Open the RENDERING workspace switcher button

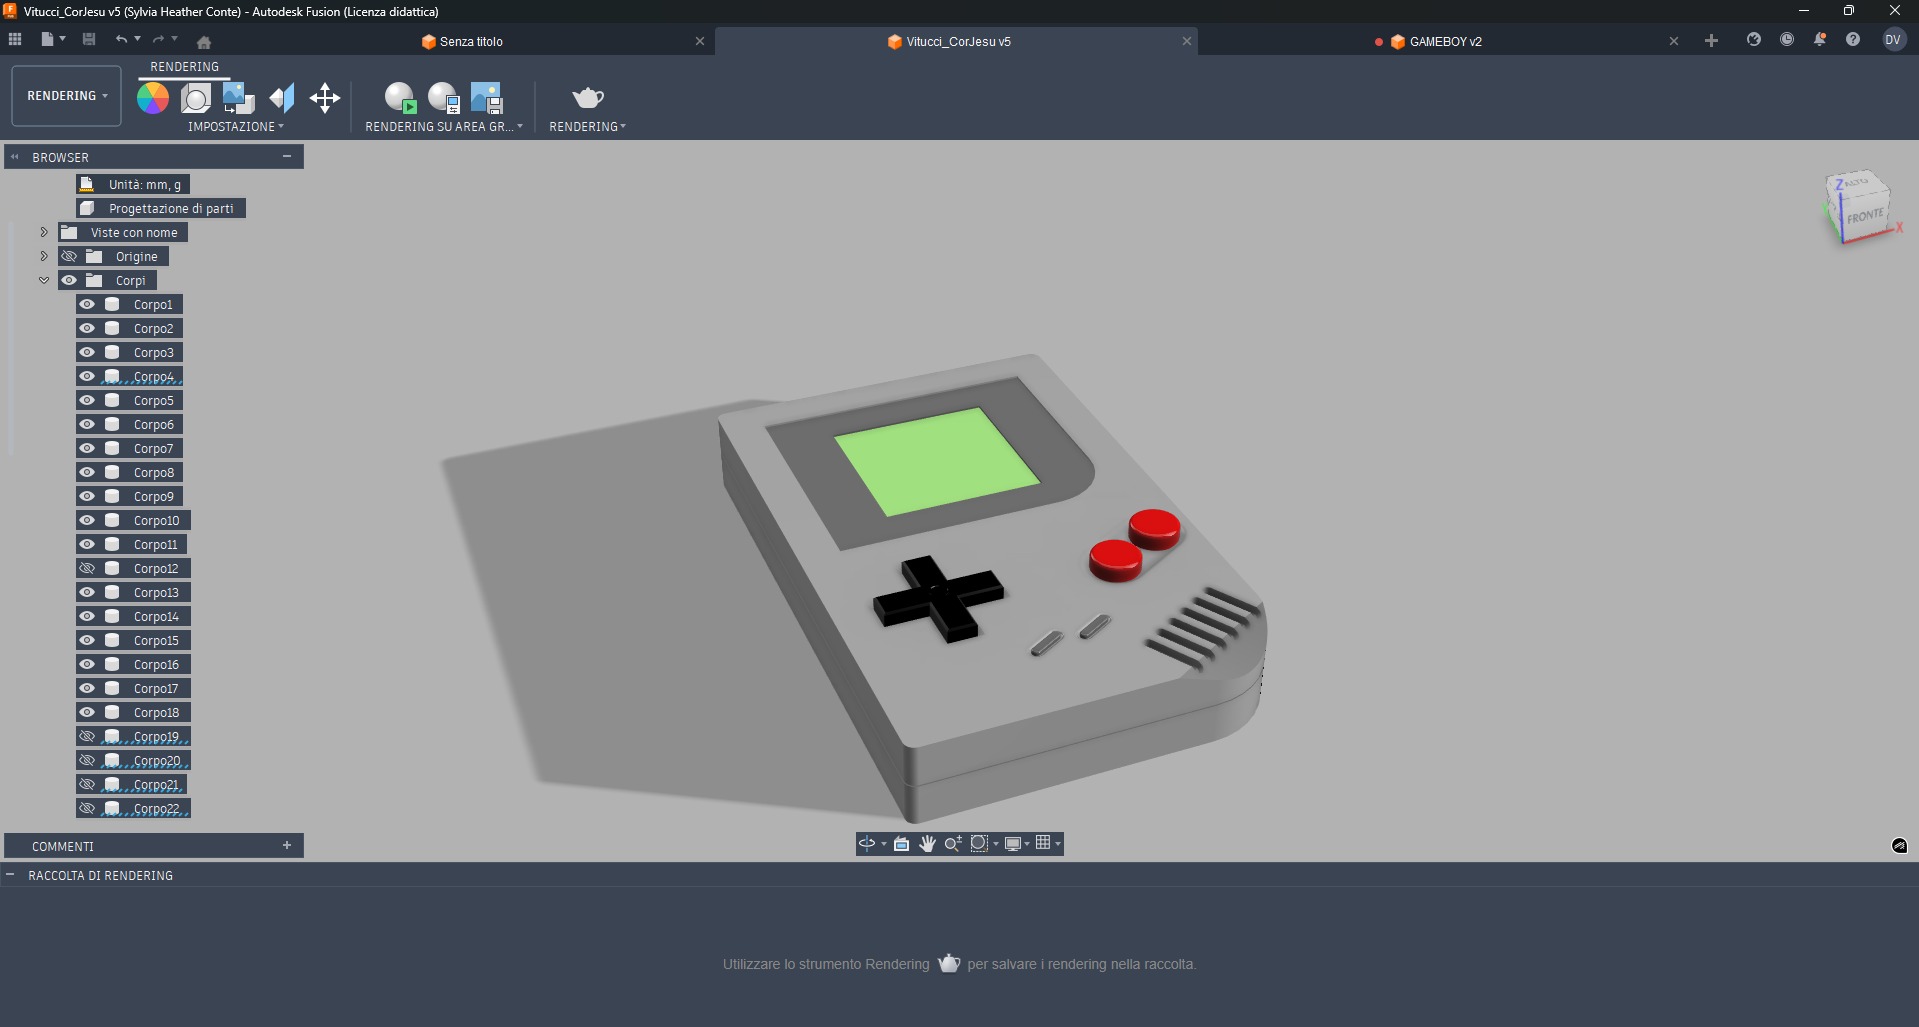click(x=65, y=96)
